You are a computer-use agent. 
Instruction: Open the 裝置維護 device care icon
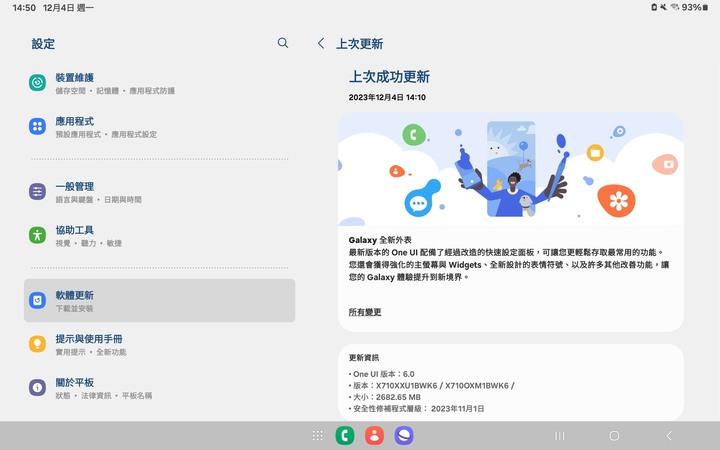(x=37, y=83)
